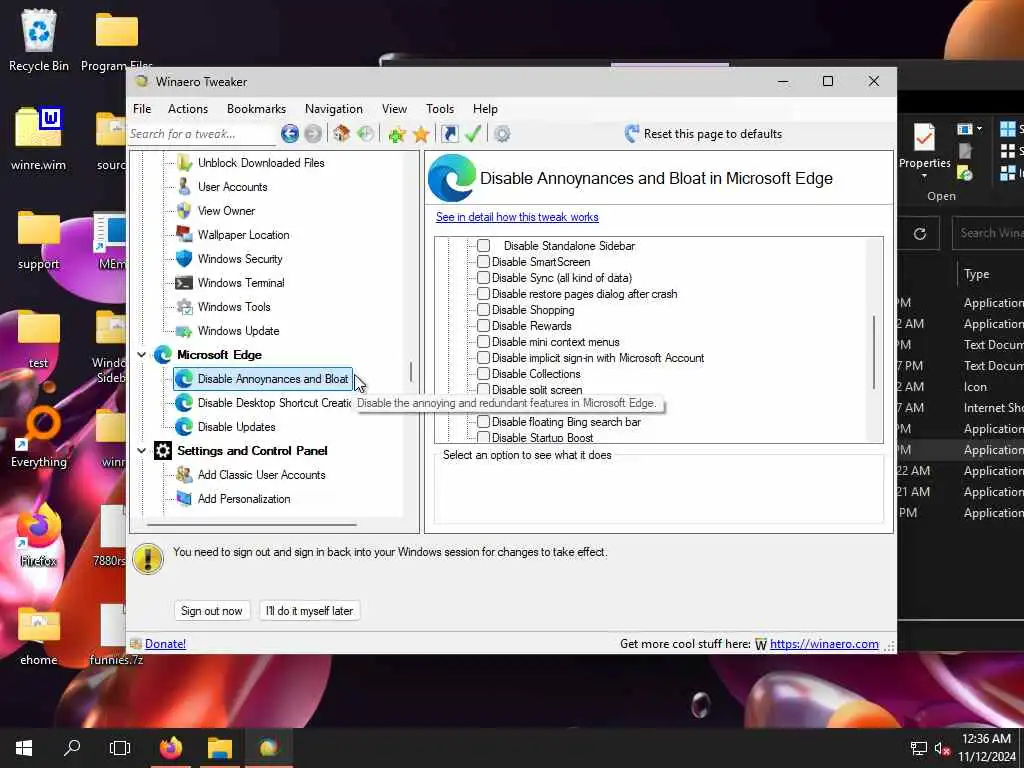Focus the Search for a tweak field
Image resolution: width=1024 pixels, height=768 pixels.
[202, 134]
